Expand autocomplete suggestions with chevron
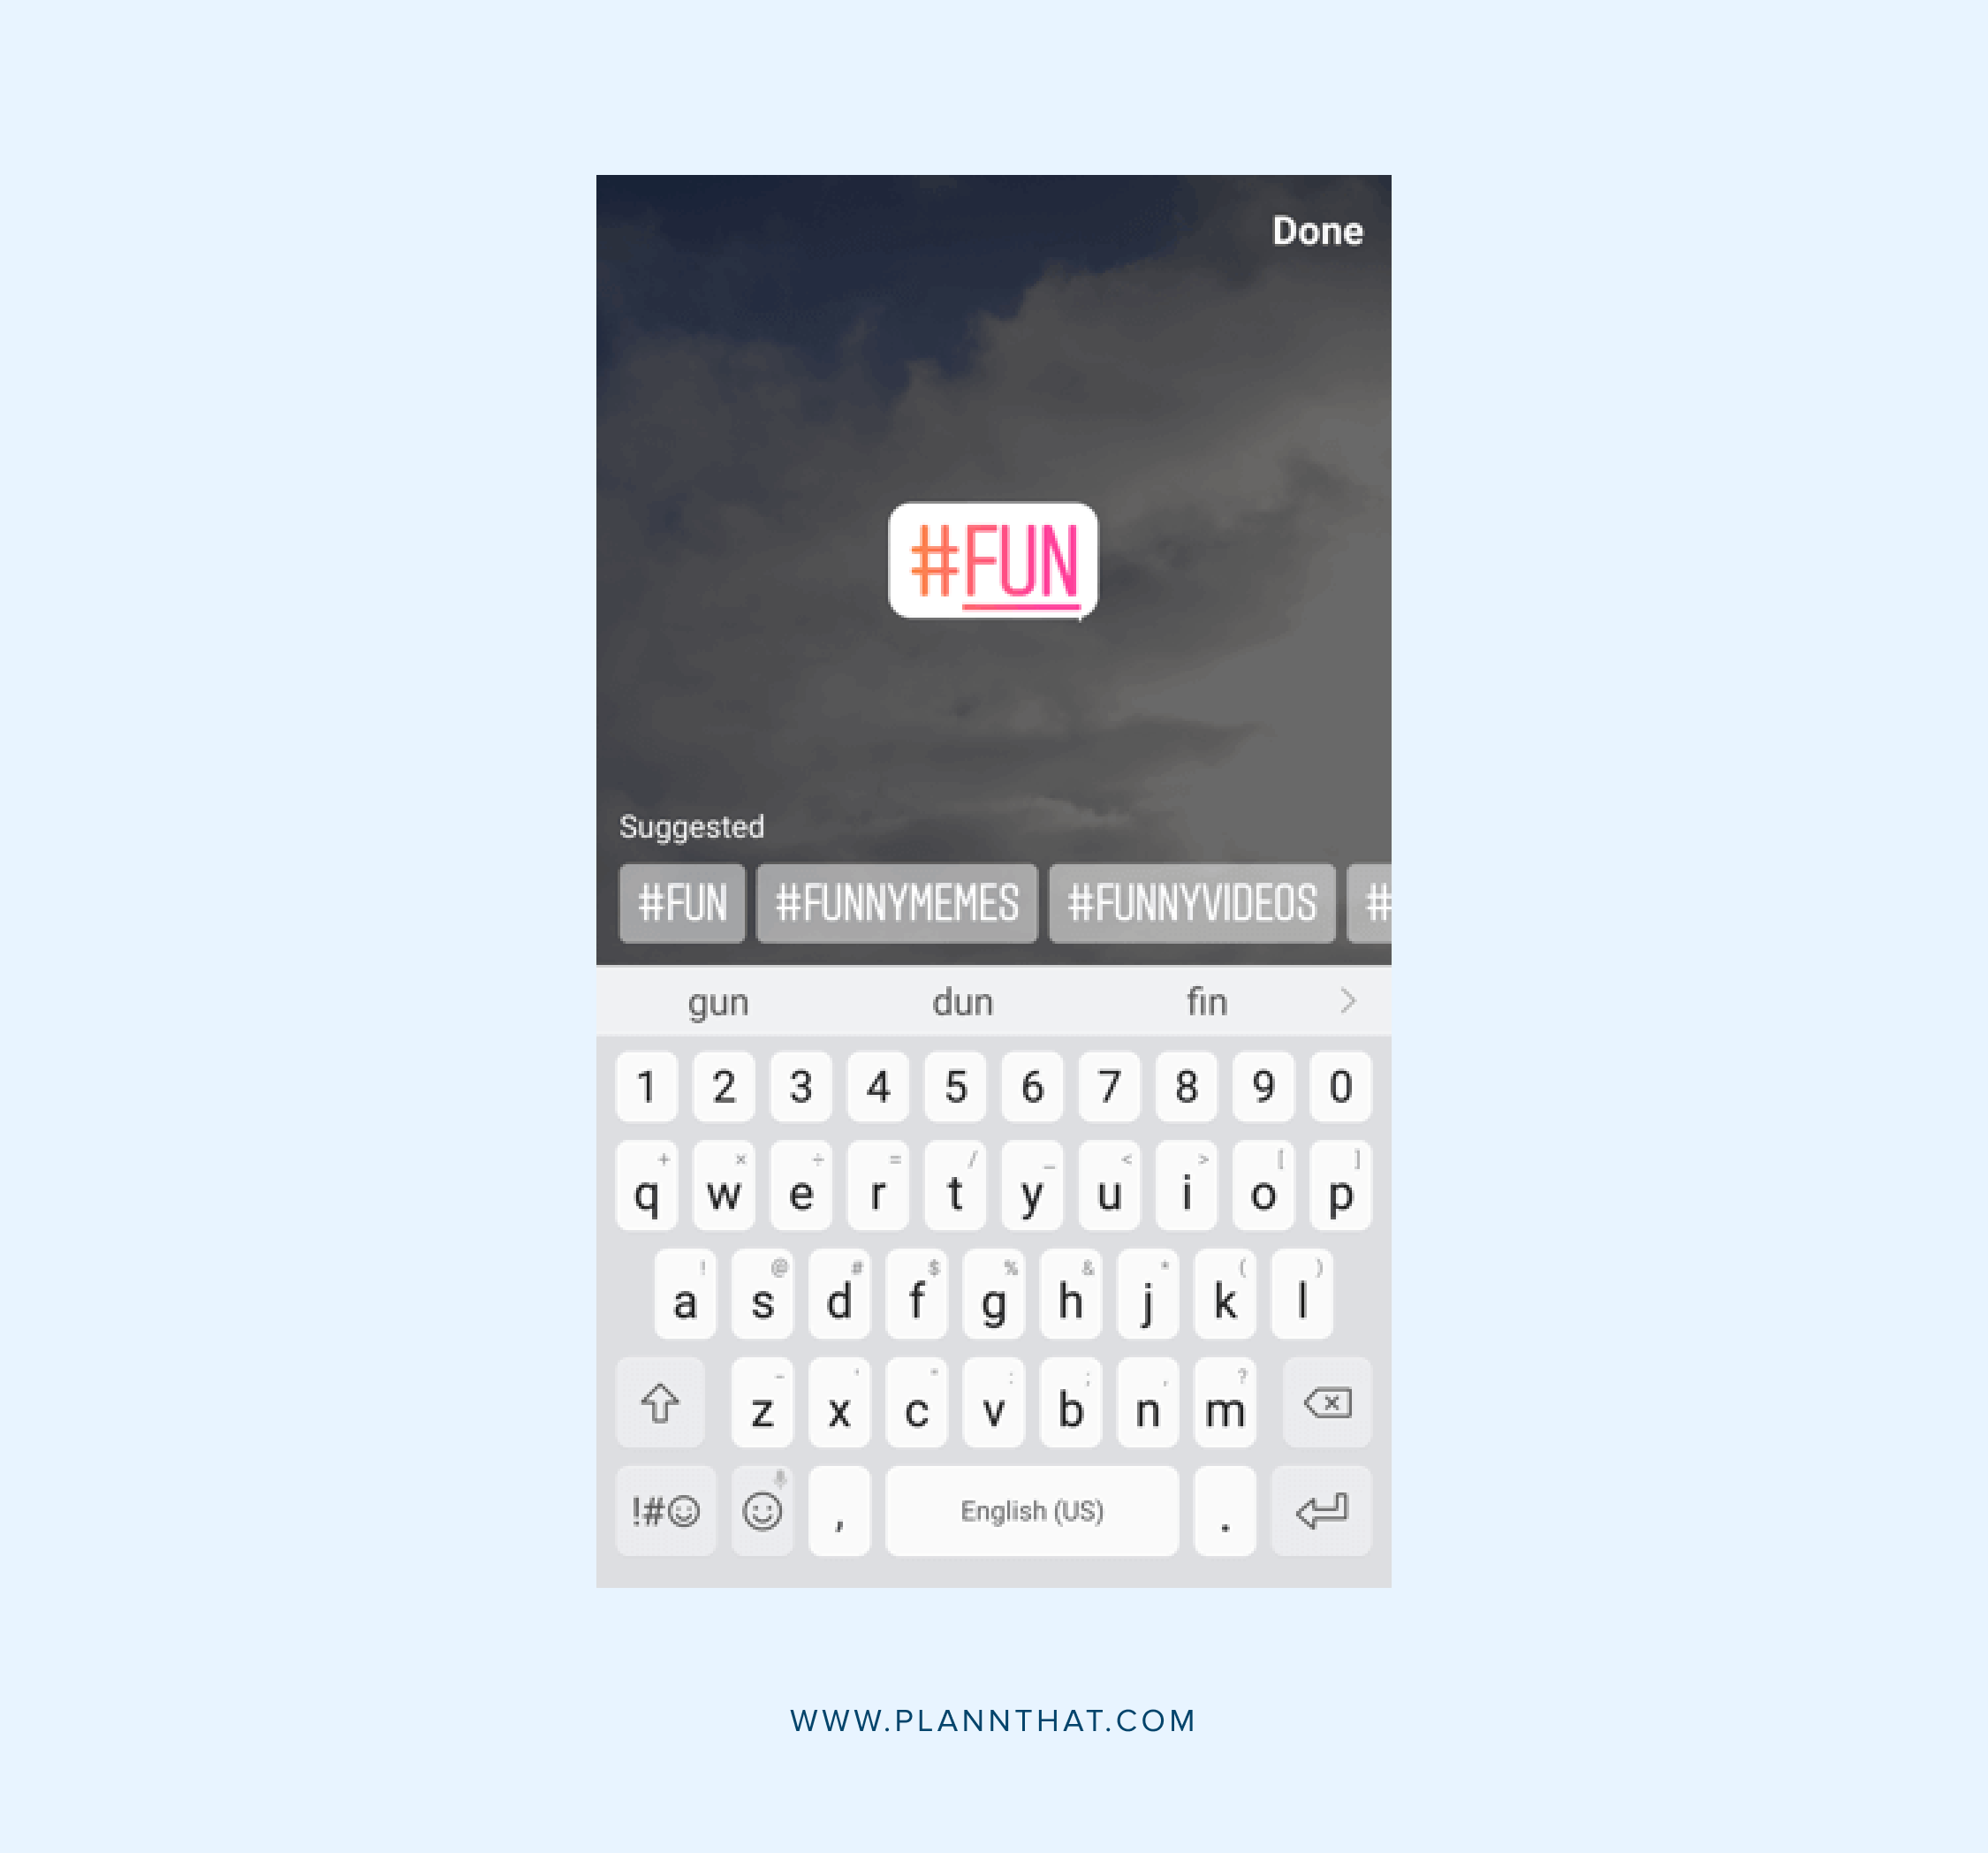The height and width of the screenshot is (1853, 1988). coord(1349,999)
